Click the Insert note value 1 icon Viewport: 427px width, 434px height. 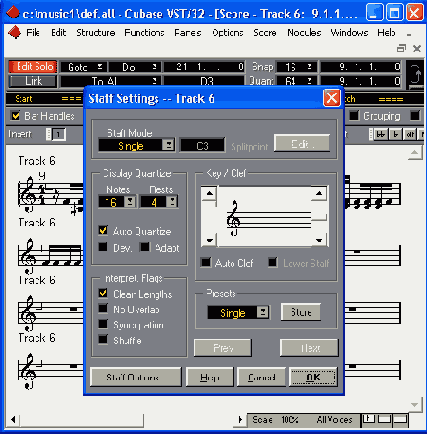[x=58, y=134]
